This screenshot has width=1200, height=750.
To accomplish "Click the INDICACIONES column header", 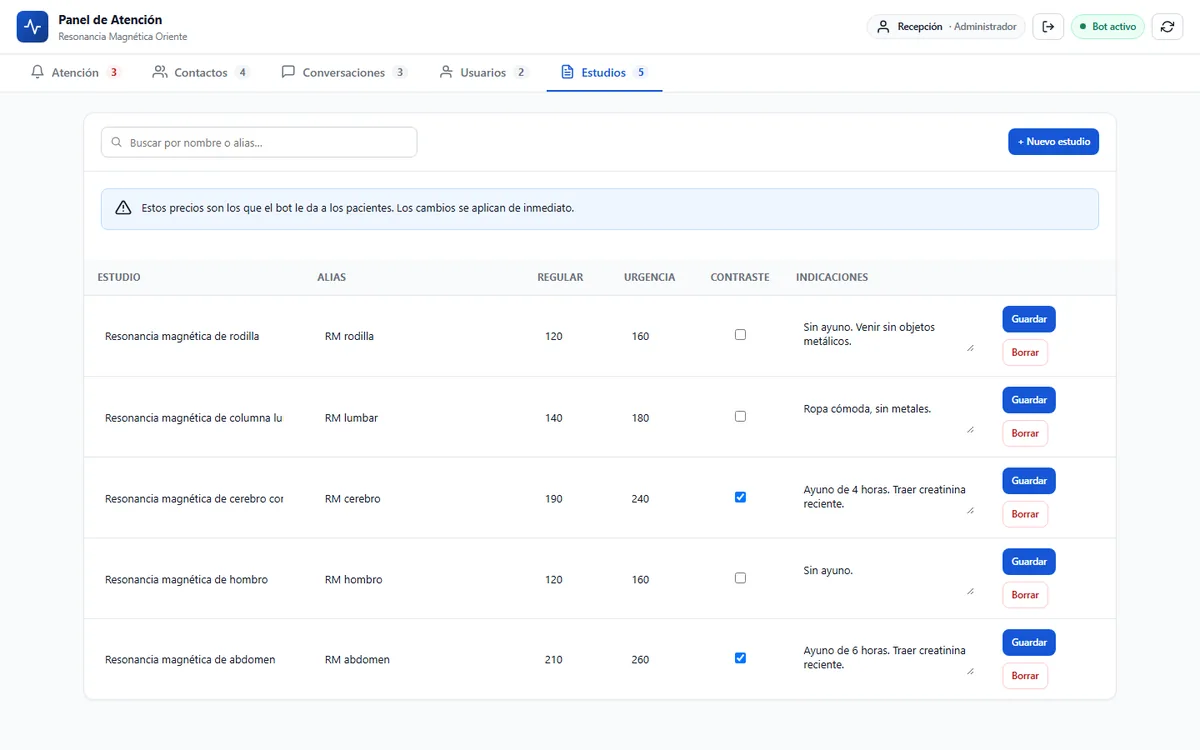I will click(x=832, y=277).
